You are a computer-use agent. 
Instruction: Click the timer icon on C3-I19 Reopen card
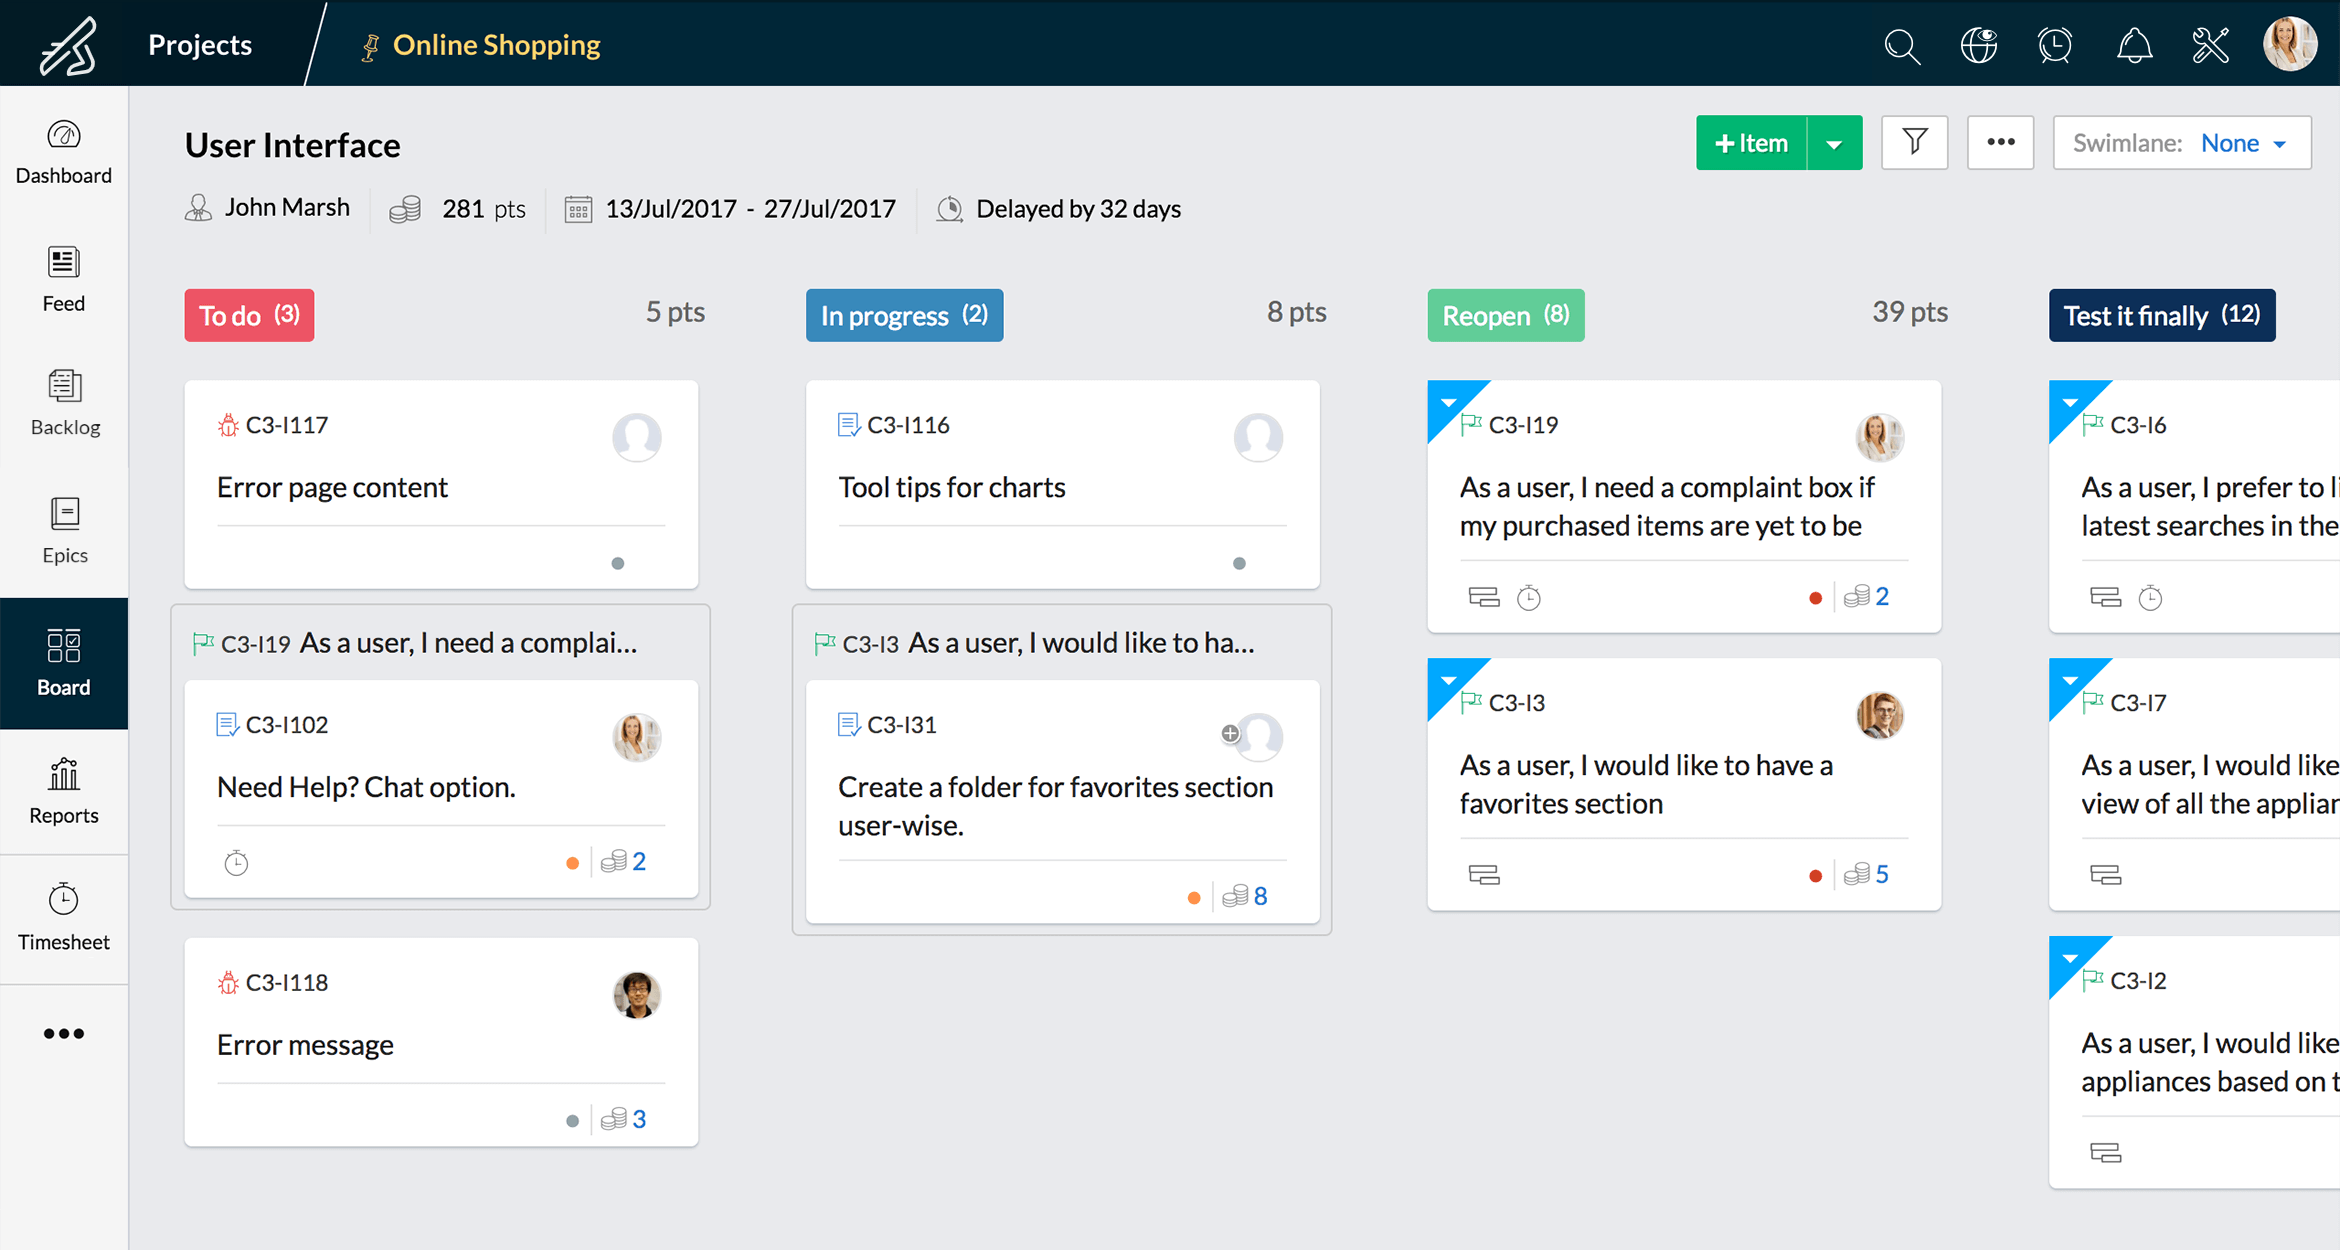pyautogui.click(x=1528, y=598)
